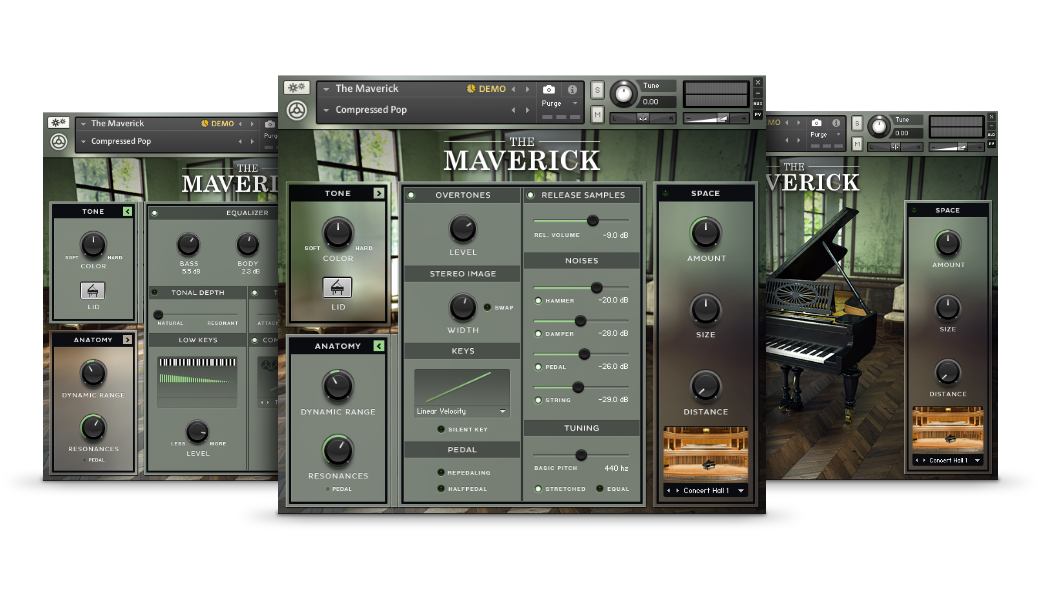Open the info icon in center window header

tap(572, 89)
